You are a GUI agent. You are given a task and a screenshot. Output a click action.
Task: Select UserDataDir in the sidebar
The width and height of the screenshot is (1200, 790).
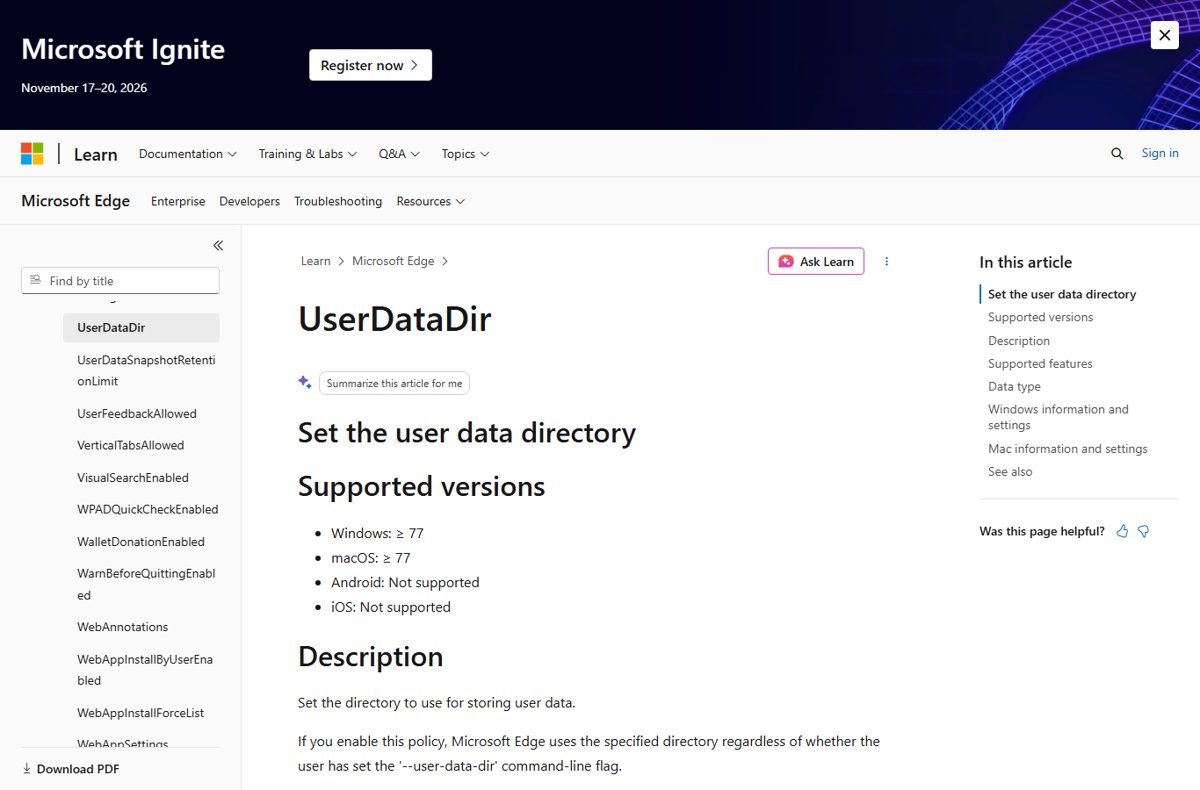tap(141, 328)
